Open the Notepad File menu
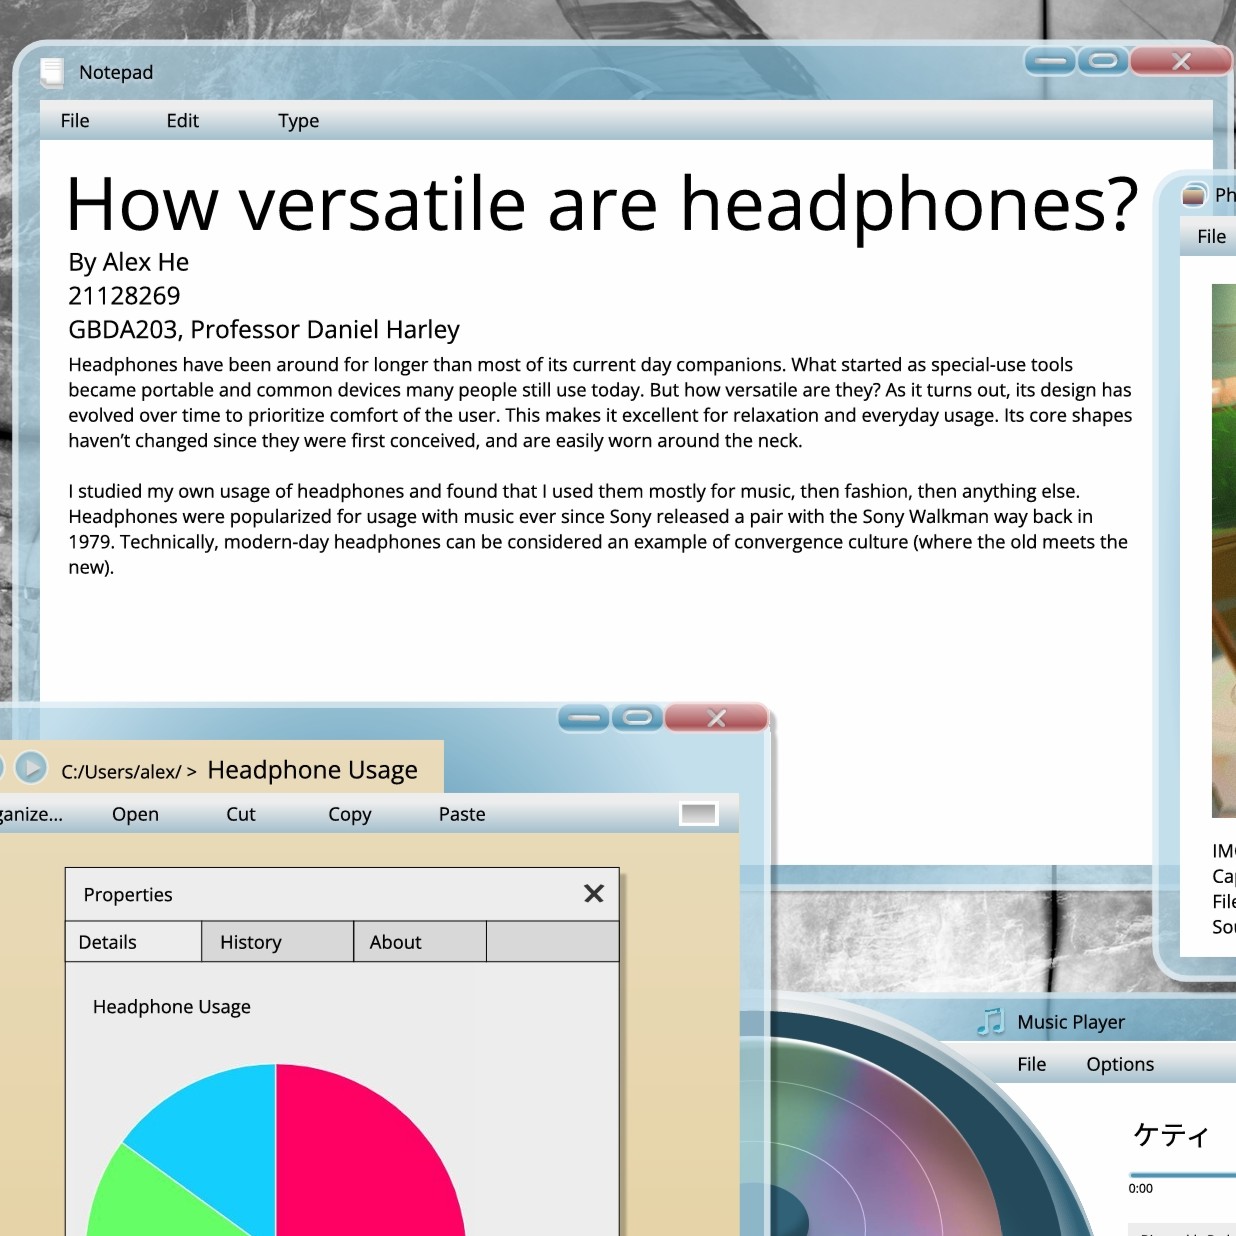 (x=75, y=121)
